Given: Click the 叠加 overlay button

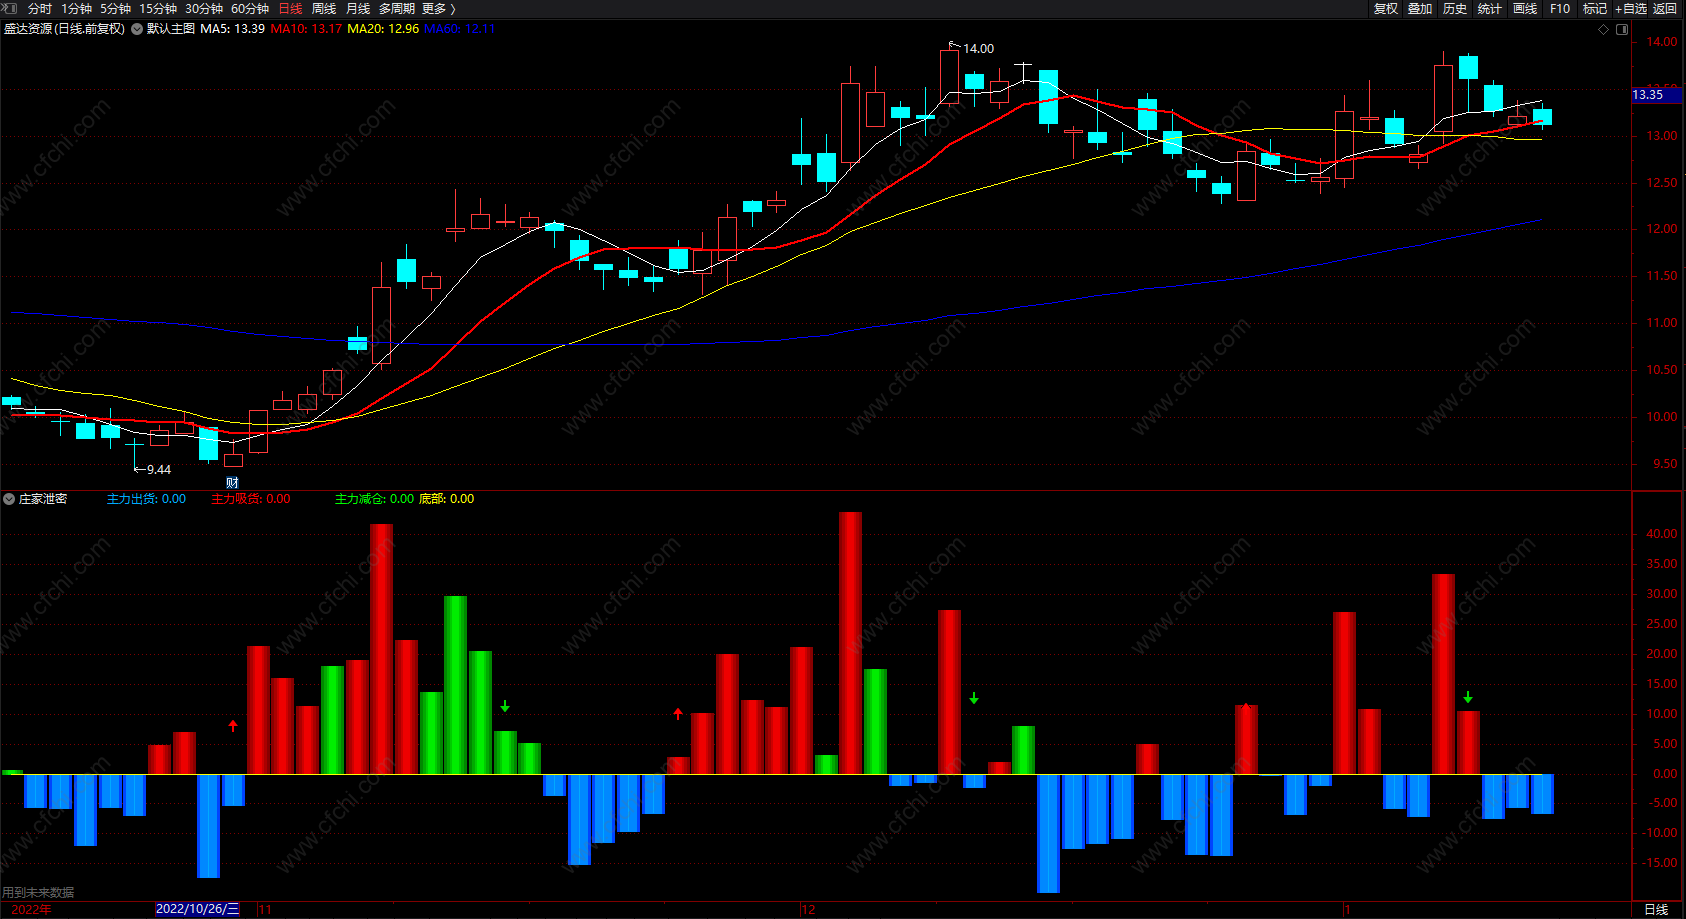Looking at the screenshot, I should point(1420,8).
